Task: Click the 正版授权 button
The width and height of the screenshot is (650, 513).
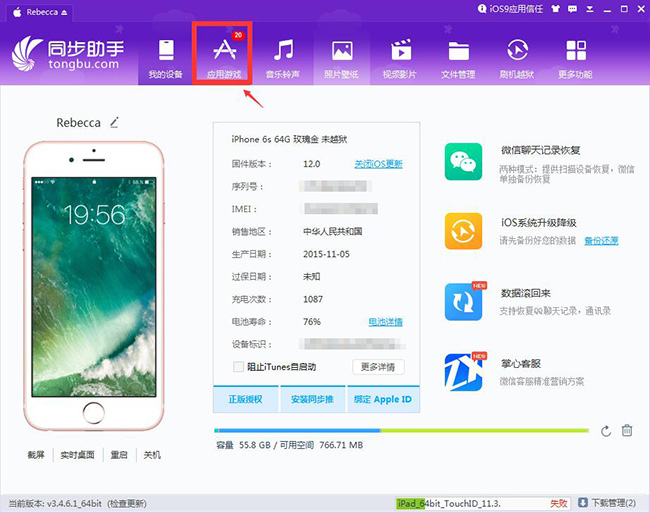Action: (x=246, y=399)
